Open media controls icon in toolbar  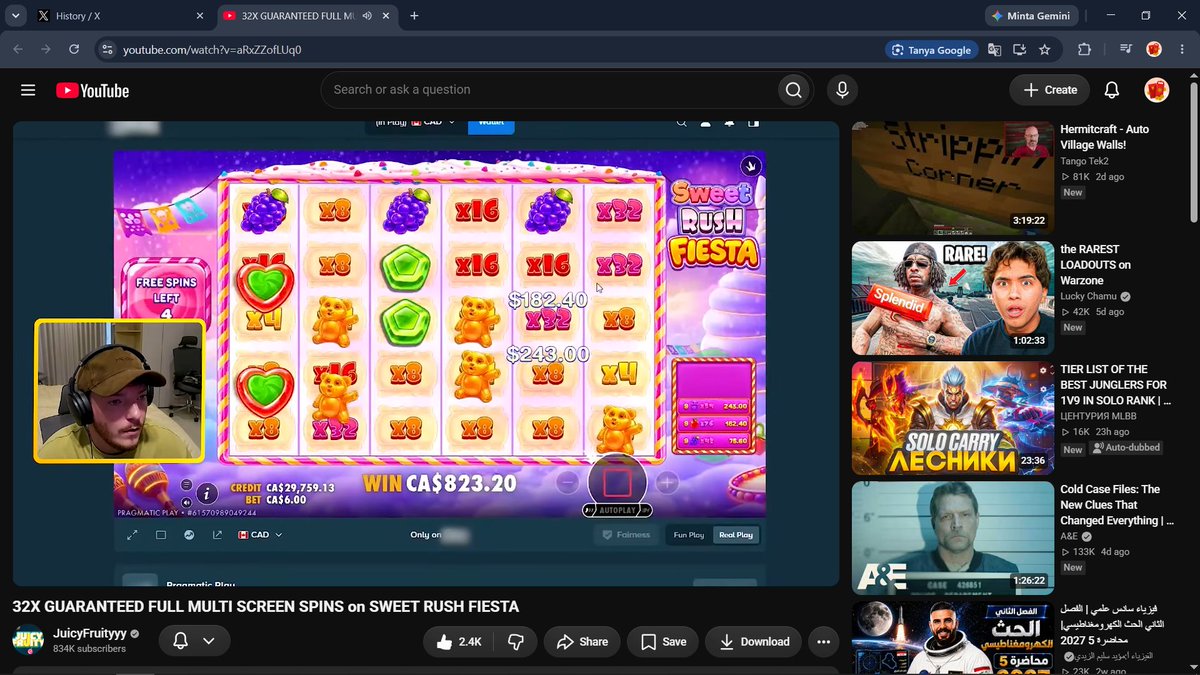click(1127, 49)
